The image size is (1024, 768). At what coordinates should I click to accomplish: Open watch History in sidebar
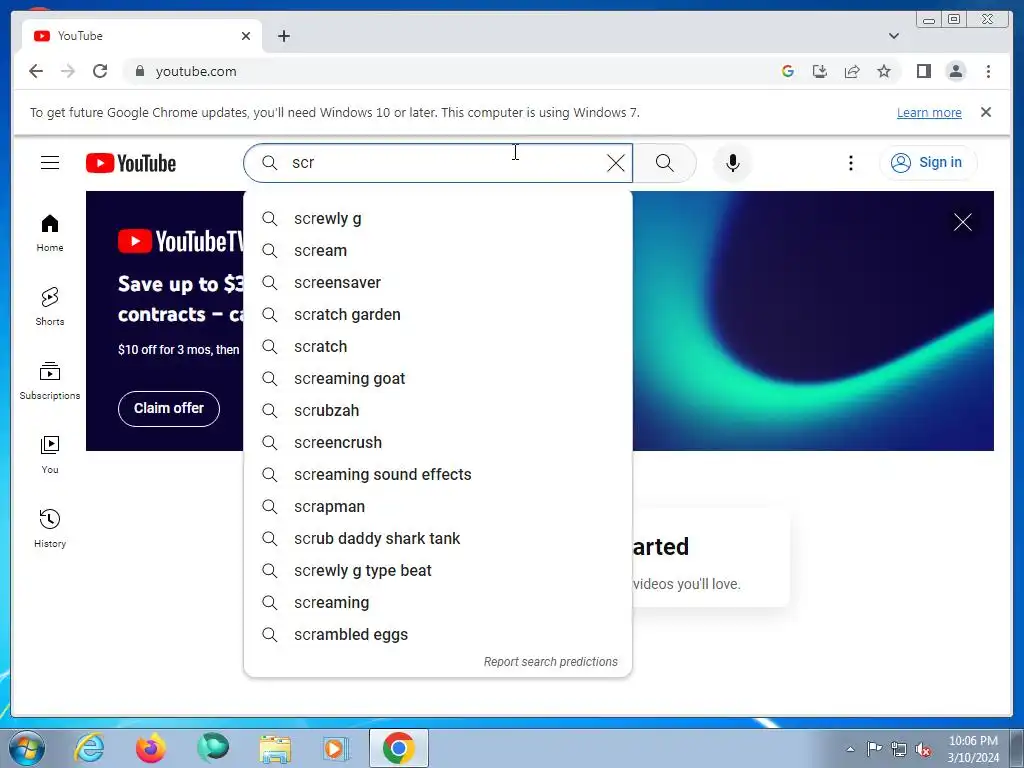click(x=50, y=528)
